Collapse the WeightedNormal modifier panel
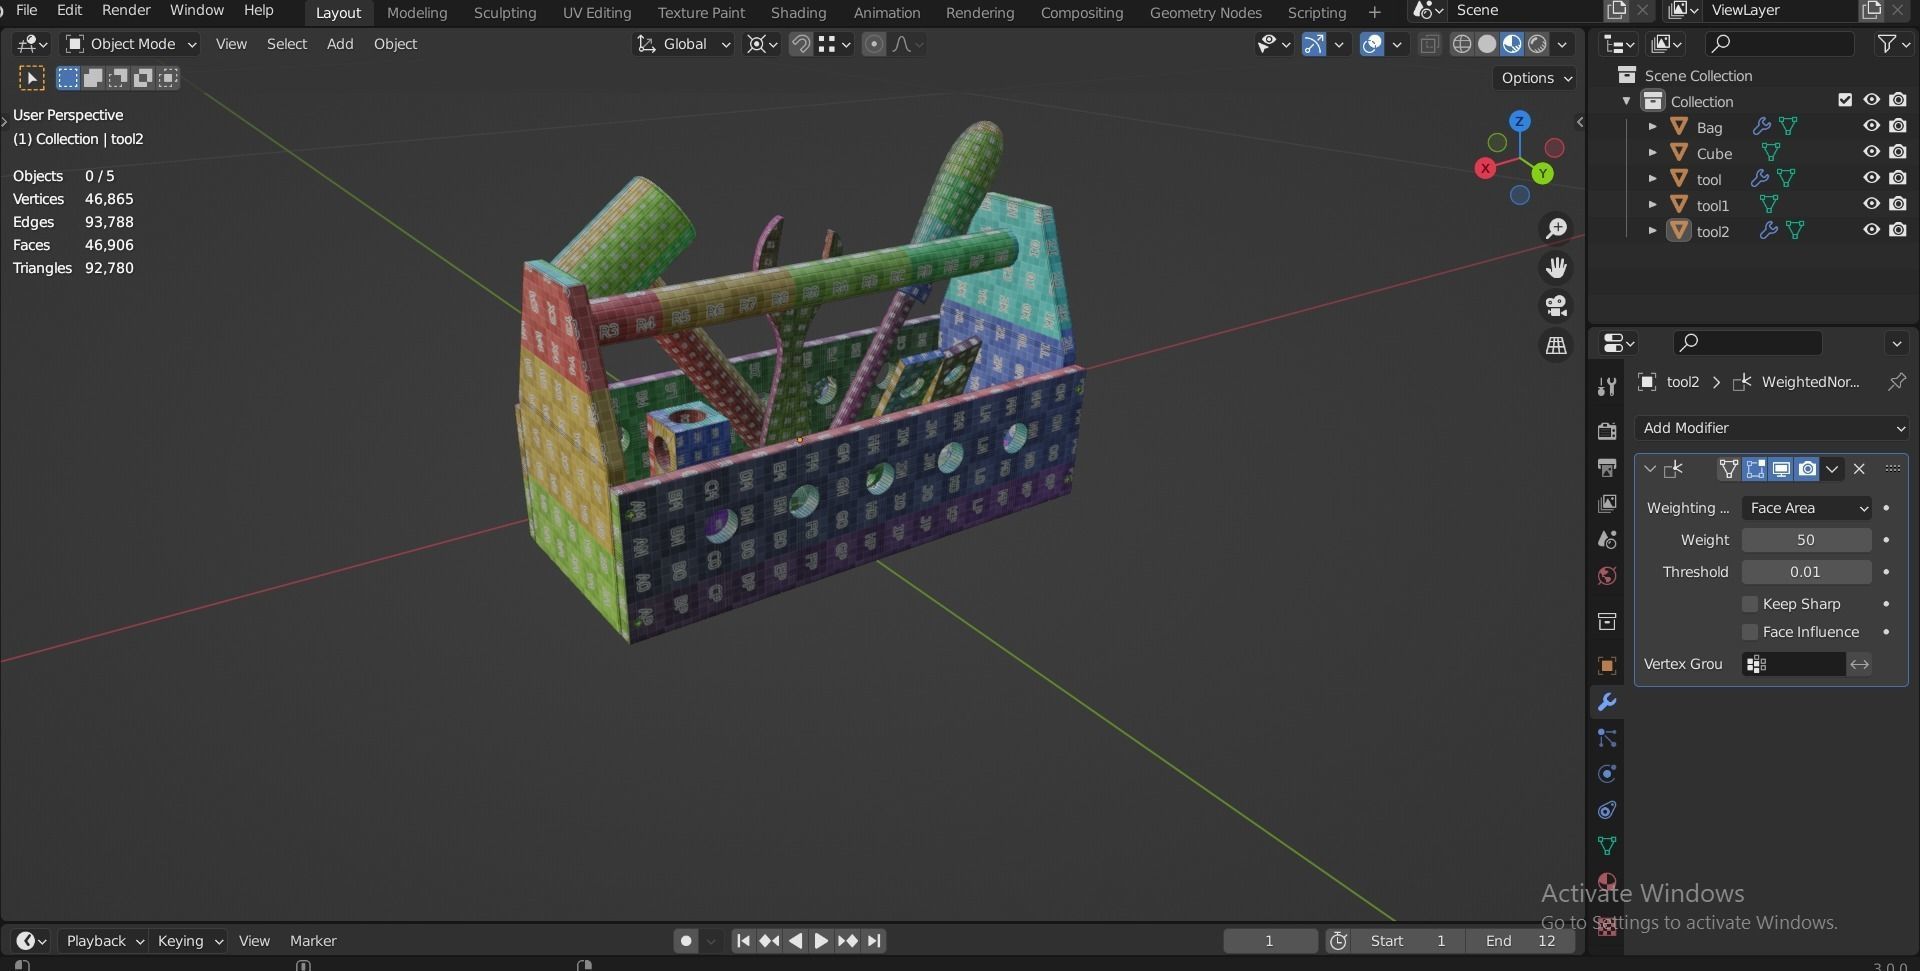The height and width of the screenshot is (971, 1920). [1650, 469]
